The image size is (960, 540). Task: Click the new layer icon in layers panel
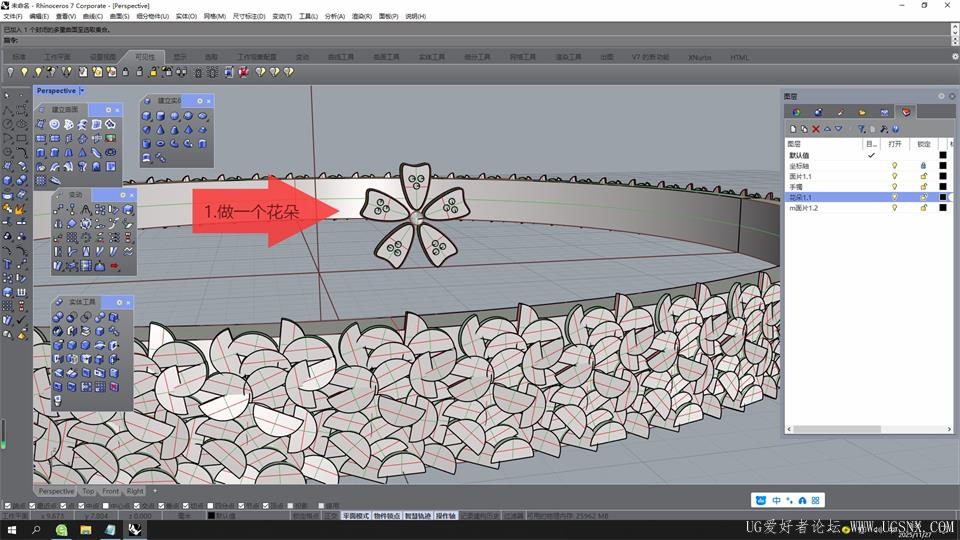(x=793, y=129)
